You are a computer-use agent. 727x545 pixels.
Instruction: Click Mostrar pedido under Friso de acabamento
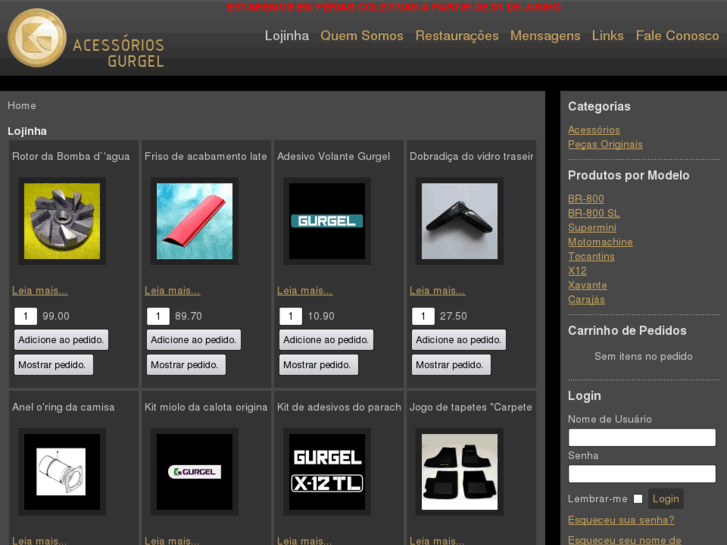[x=186, y=365]
